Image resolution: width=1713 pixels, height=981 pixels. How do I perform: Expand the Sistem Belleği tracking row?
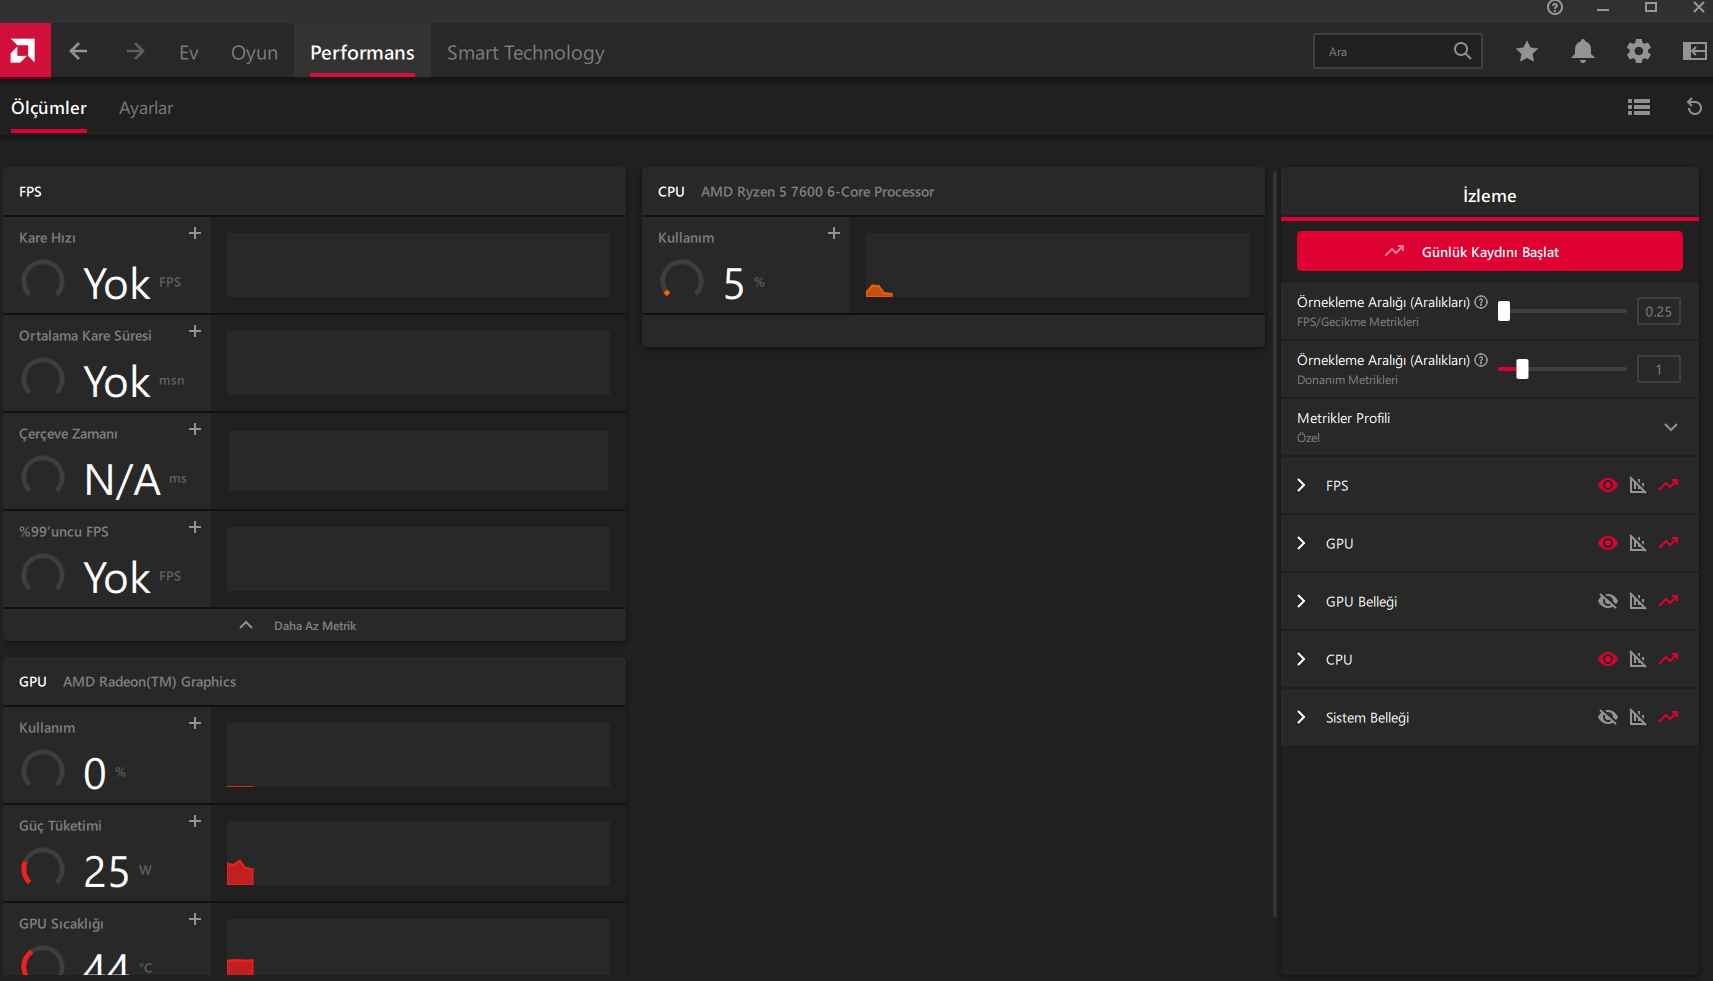(x=1301, y=717)
